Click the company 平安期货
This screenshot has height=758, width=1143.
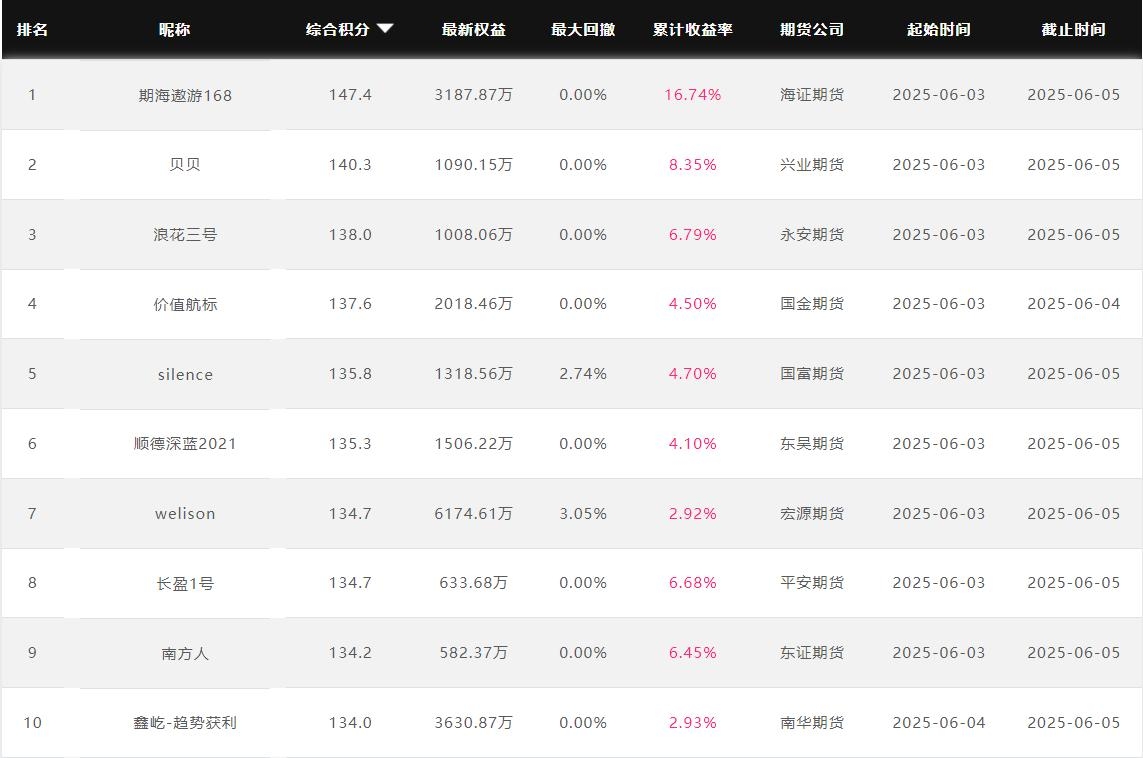812,583
